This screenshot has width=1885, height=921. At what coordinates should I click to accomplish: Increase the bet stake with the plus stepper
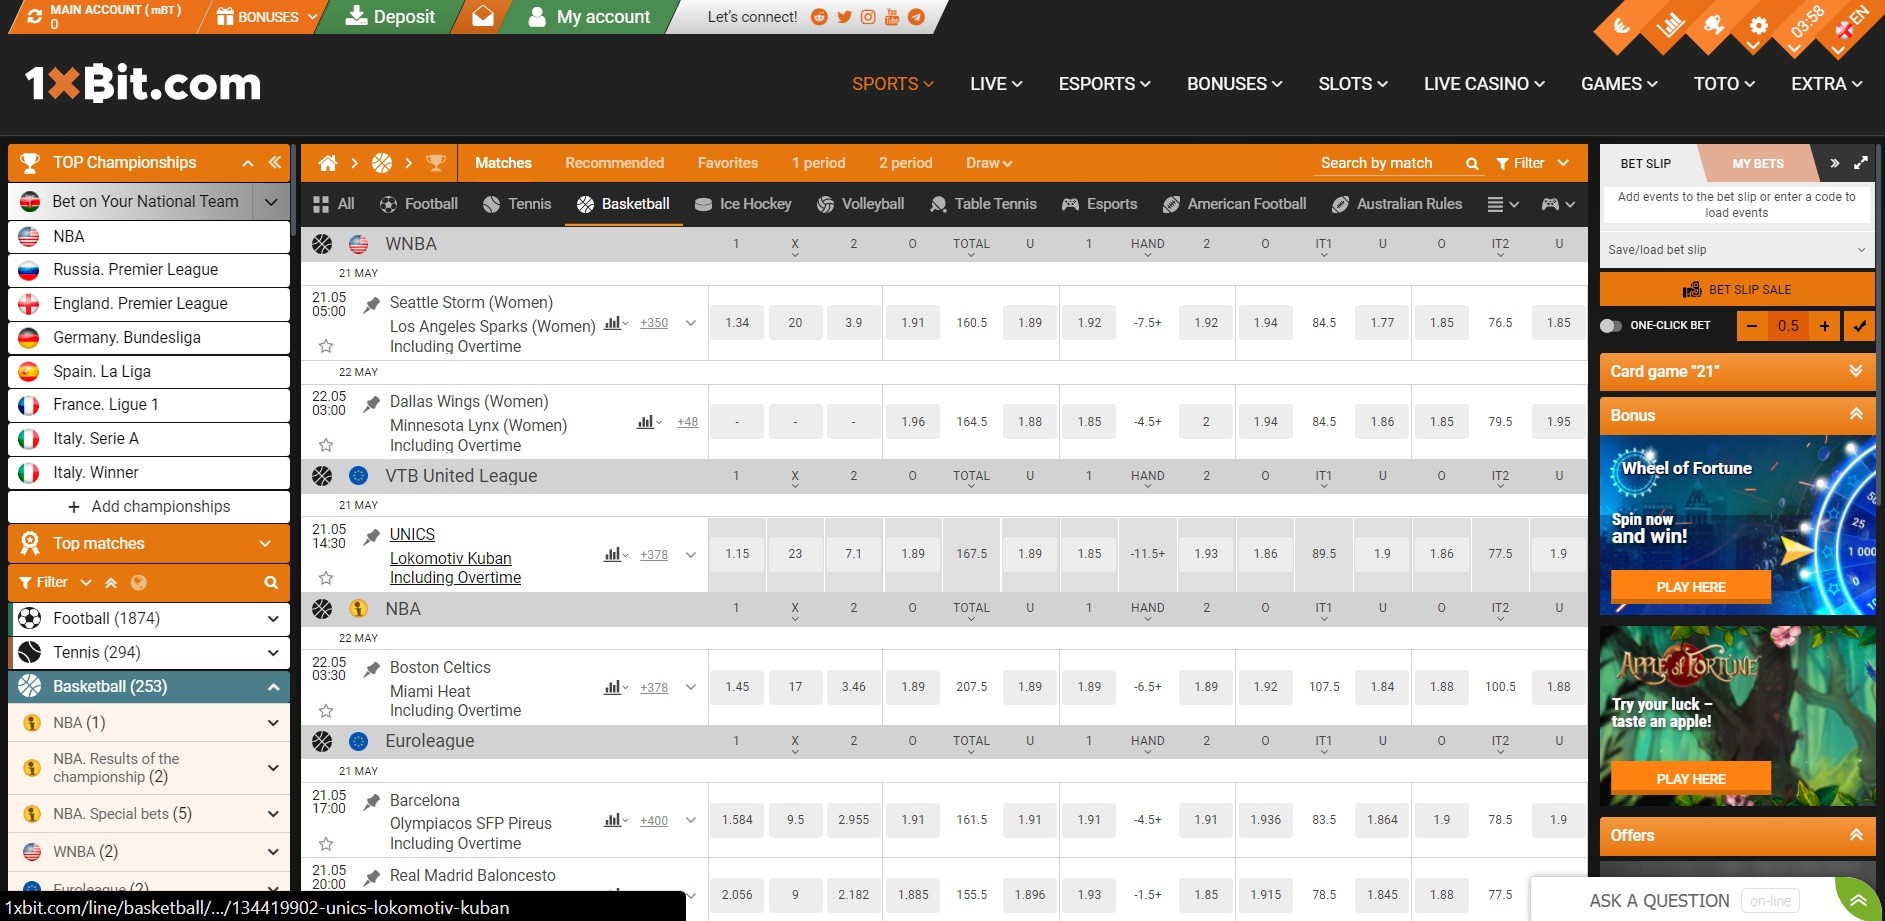1825,325
